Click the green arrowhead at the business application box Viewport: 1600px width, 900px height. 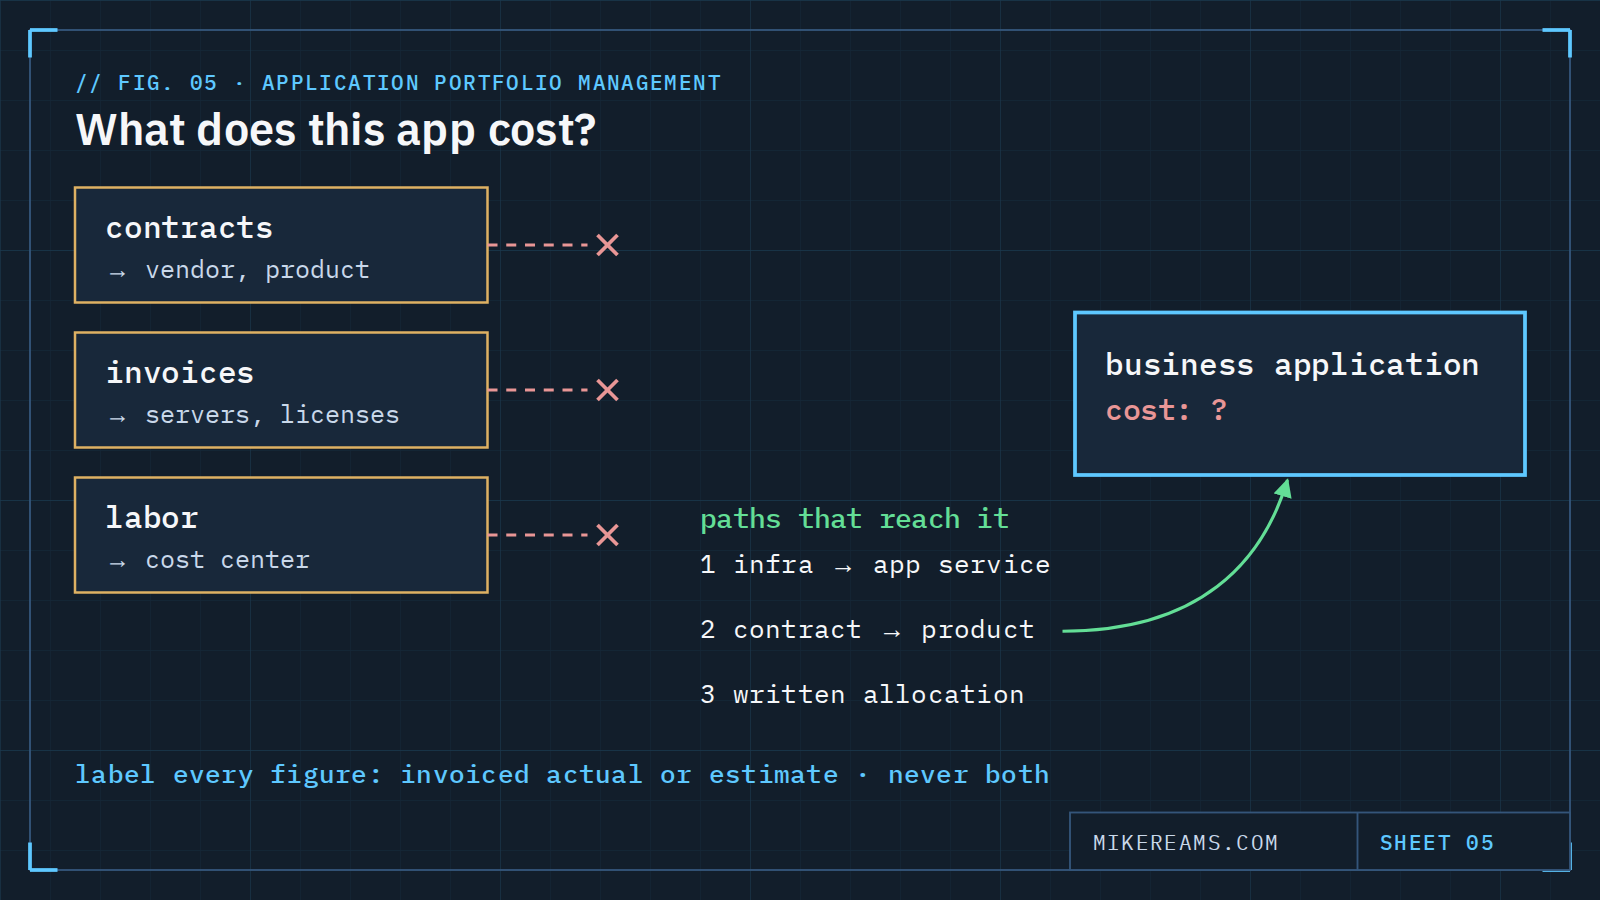click(1284, 488)
